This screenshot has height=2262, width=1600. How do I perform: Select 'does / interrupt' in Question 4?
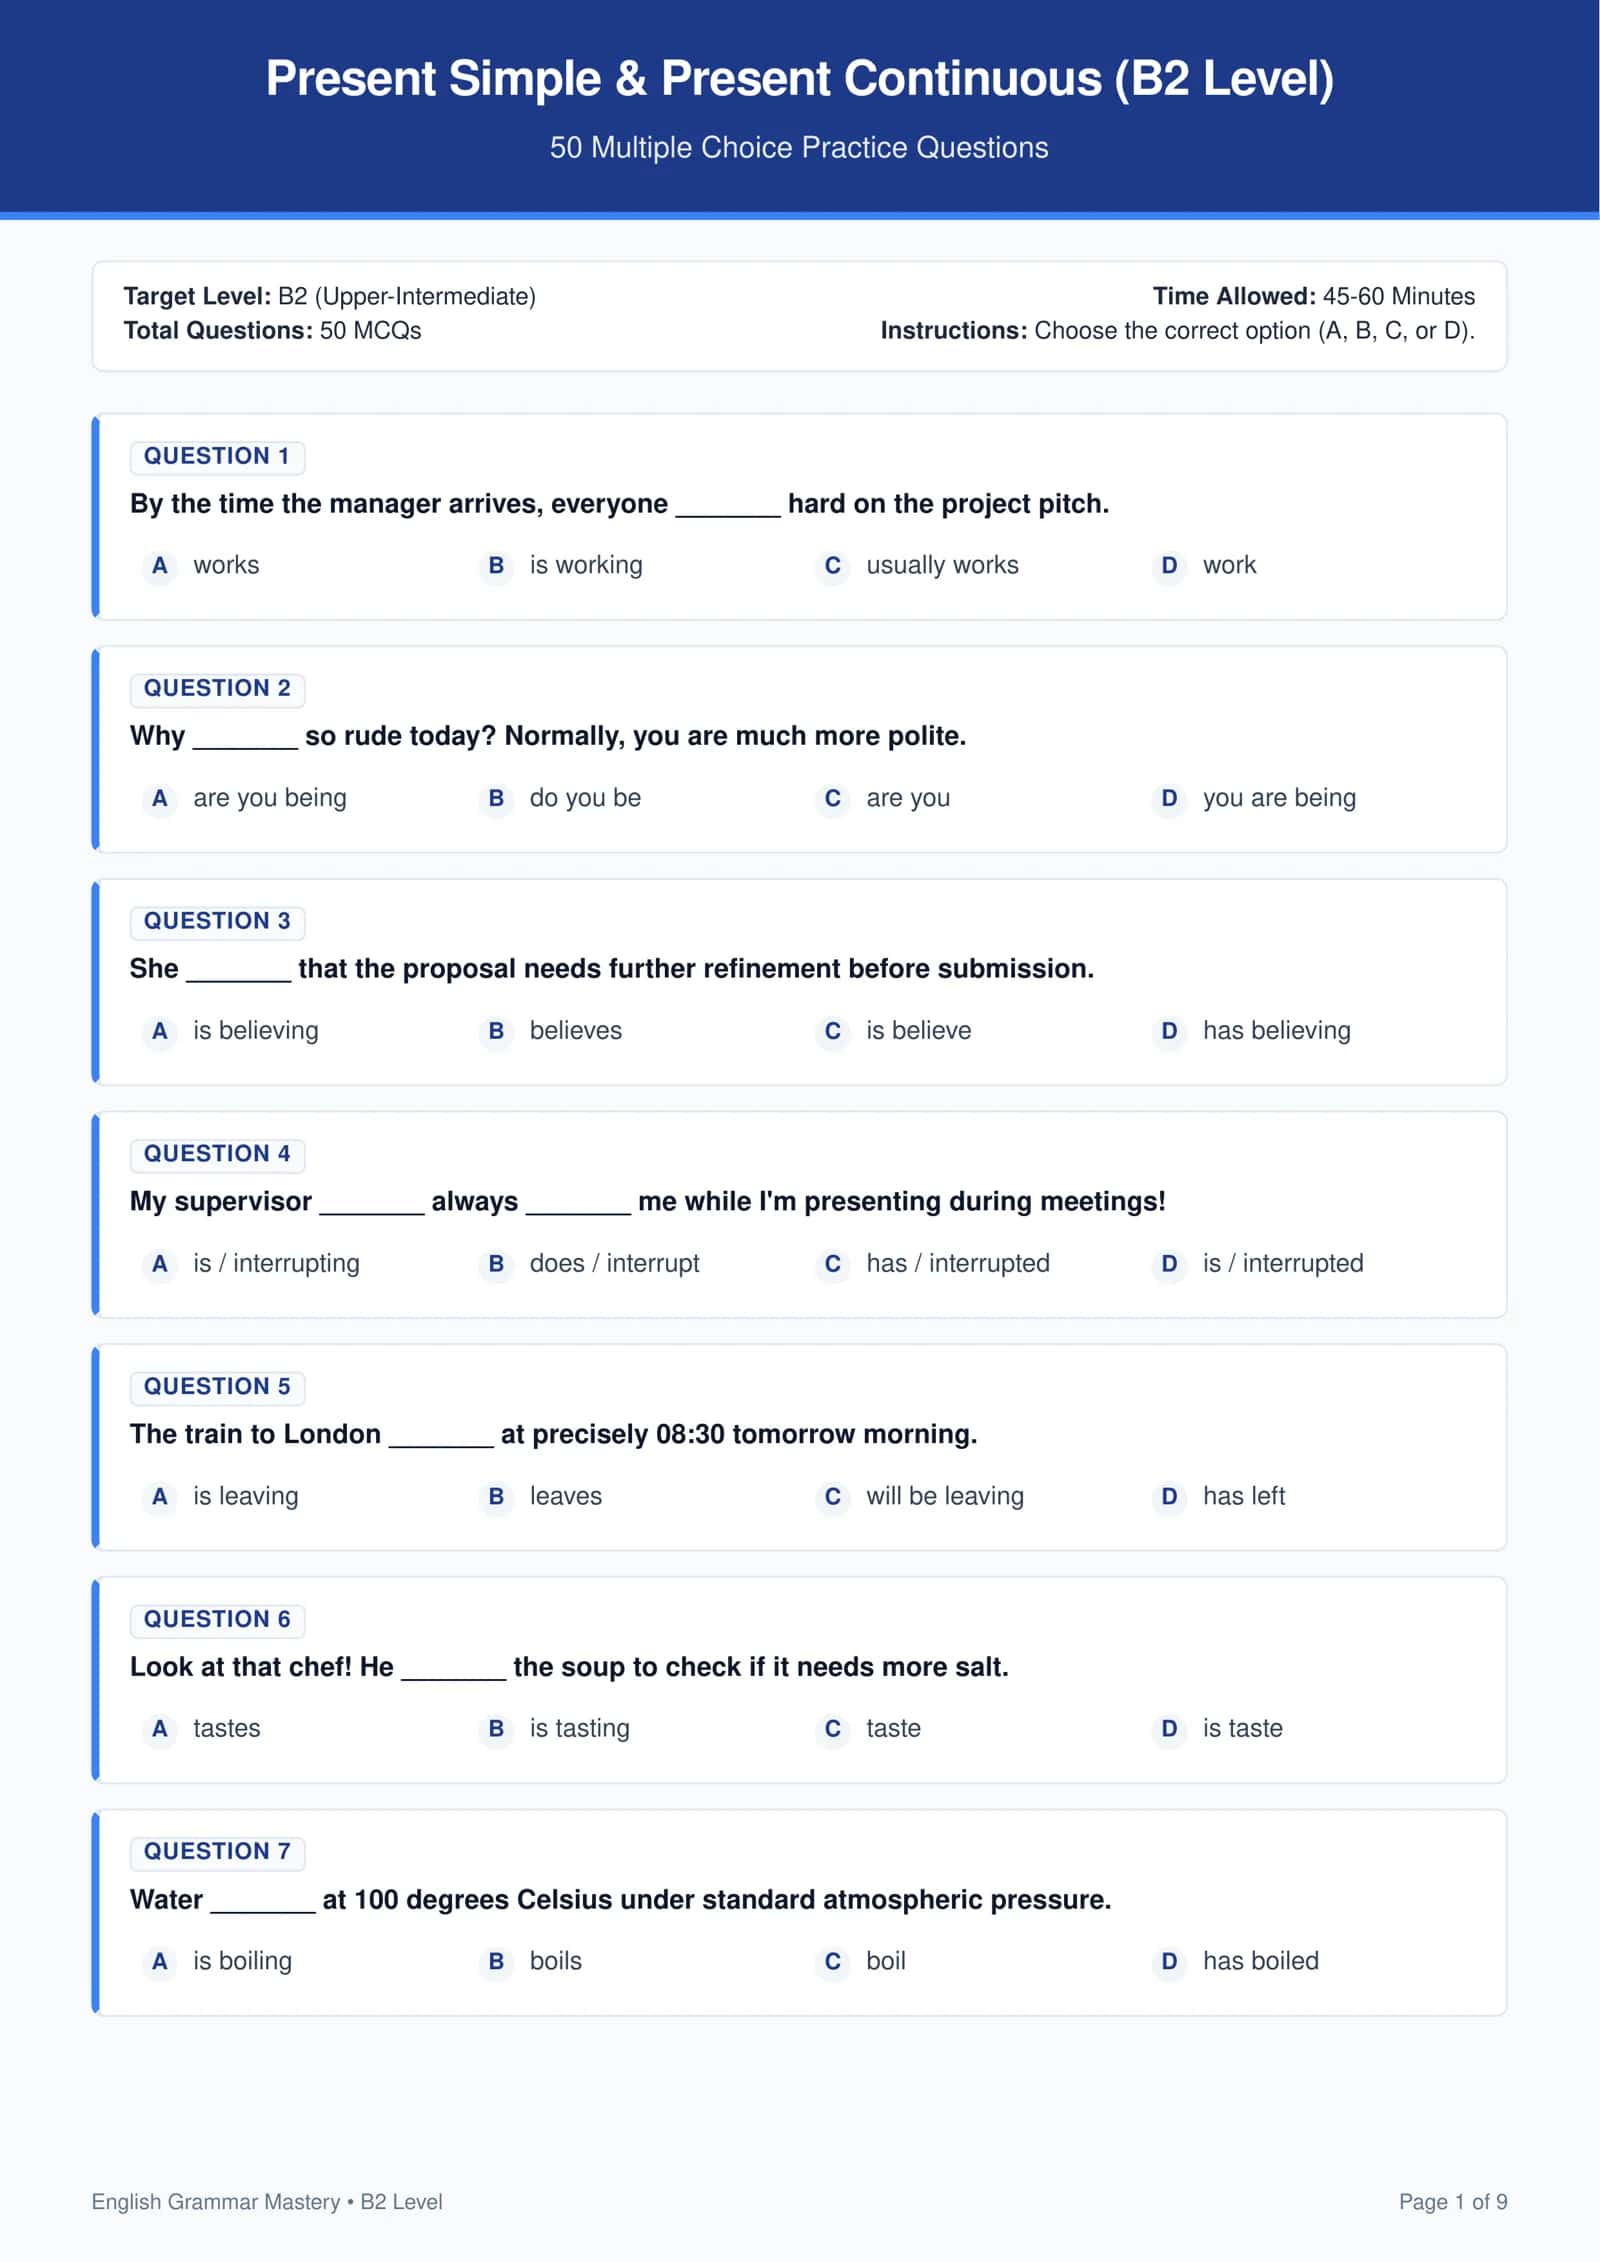[591, 1264]
